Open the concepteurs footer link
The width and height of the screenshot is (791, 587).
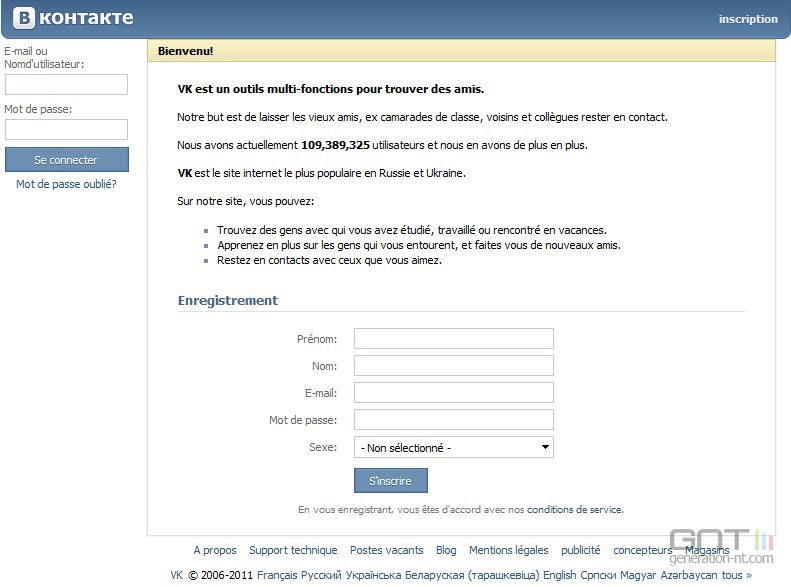[x=643, y=550]
